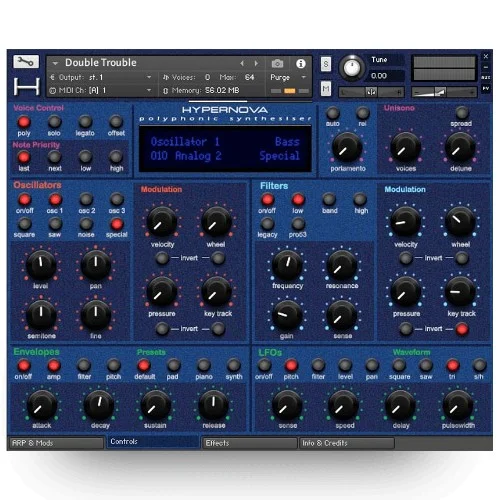Screen dimensions: 500x500
Task: Toggle Oscillators on/off button
Action: [24, 199]
